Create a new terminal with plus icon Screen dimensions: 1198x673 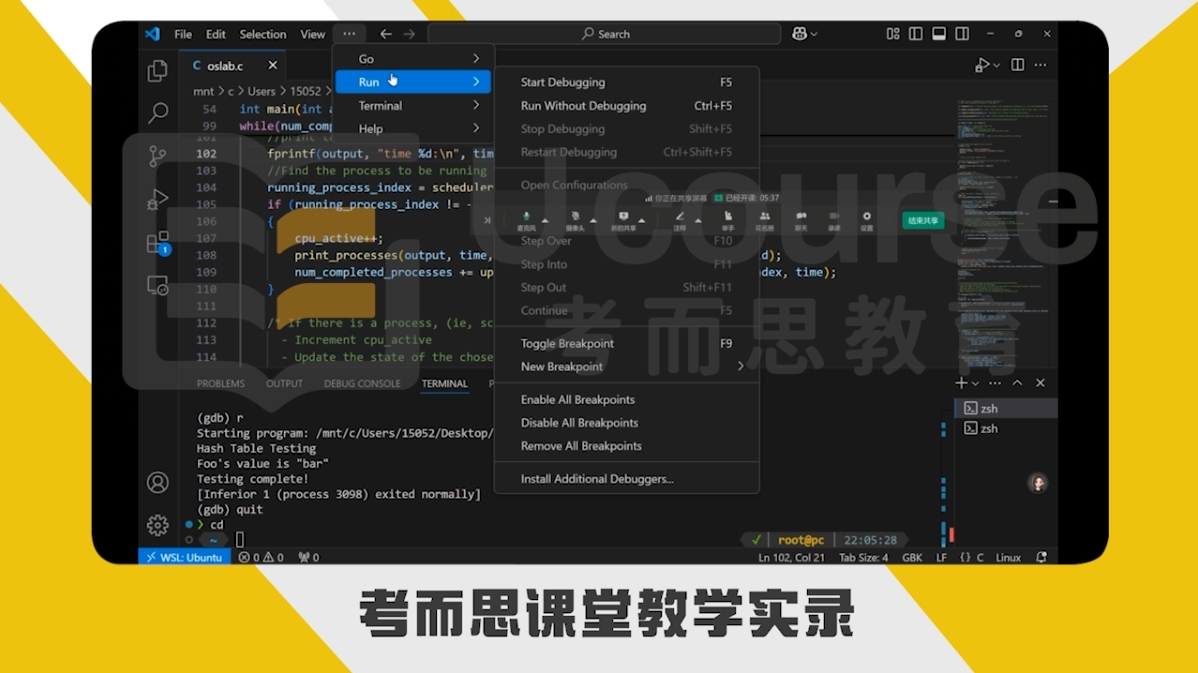pyautogui.click(x=960, y=383)
